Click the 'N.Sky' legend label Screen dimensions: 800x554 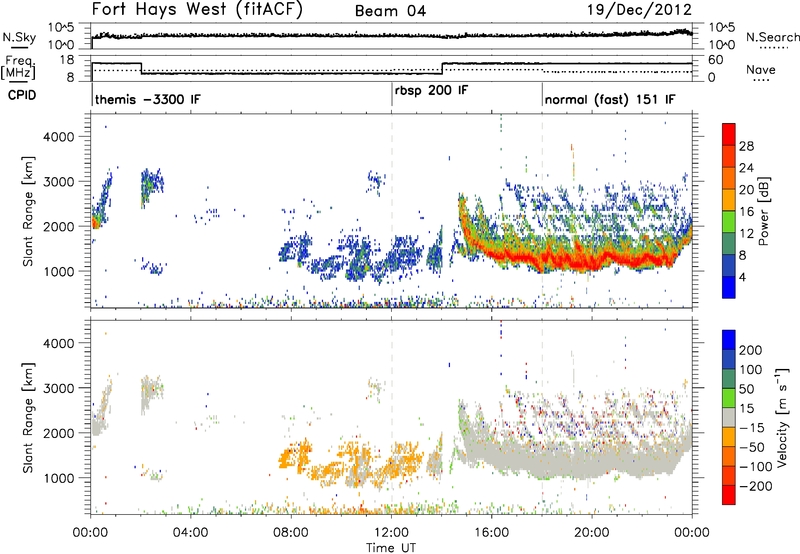tap(19, 37)
